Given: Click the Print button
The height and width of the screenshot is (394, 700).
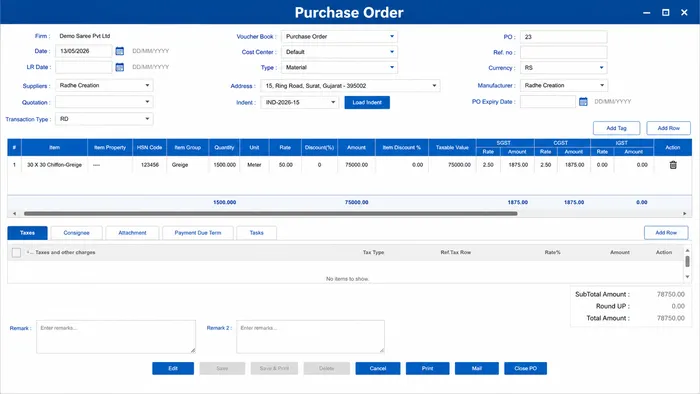Looking at the screenshot, I should (427, 369).
